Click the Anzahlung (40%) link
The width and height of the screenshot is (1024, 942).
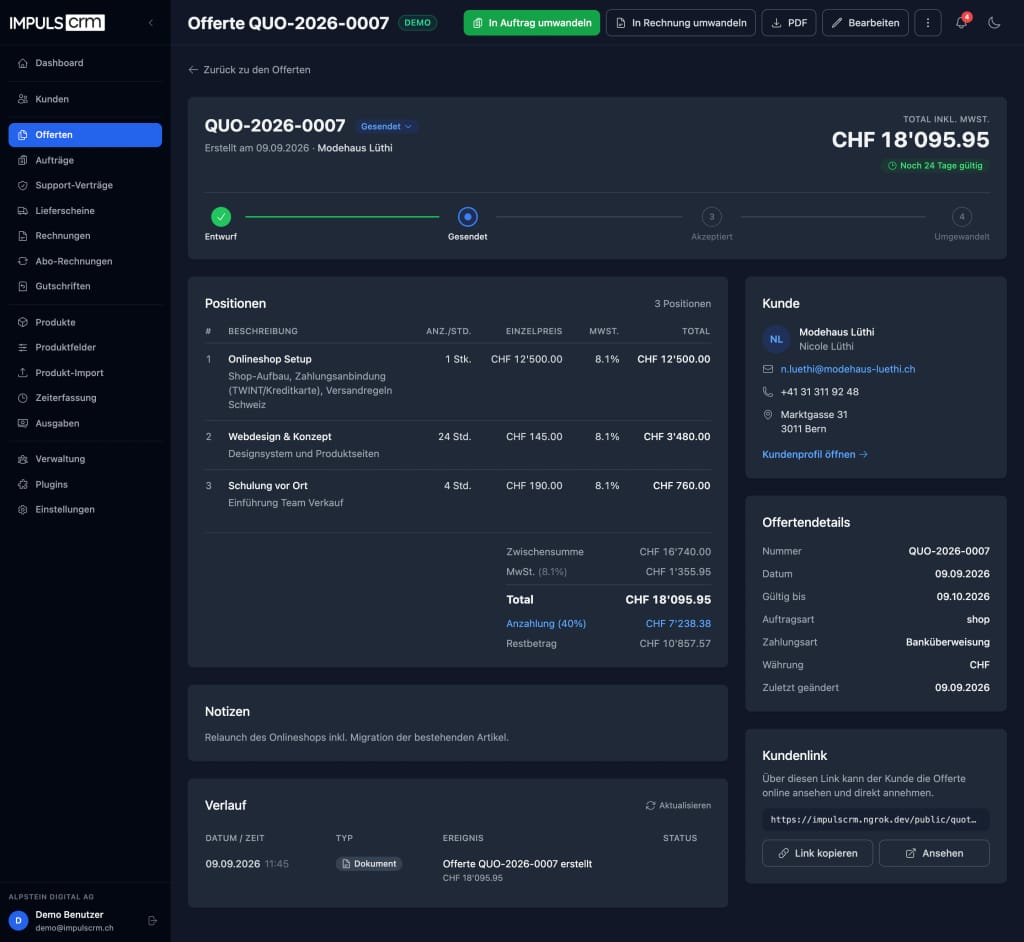546,624
